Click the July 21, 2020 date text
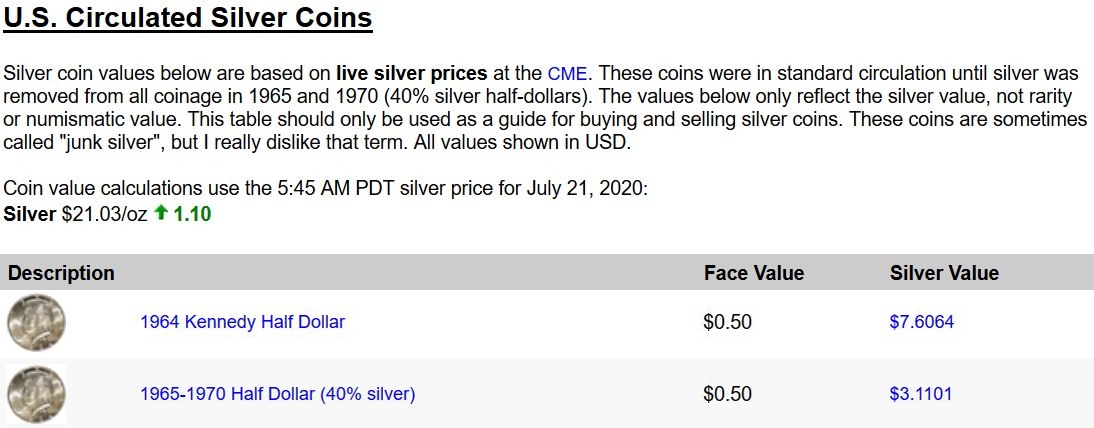The height and width of the screenshot is (428, 1094). (x=587, y=189)
